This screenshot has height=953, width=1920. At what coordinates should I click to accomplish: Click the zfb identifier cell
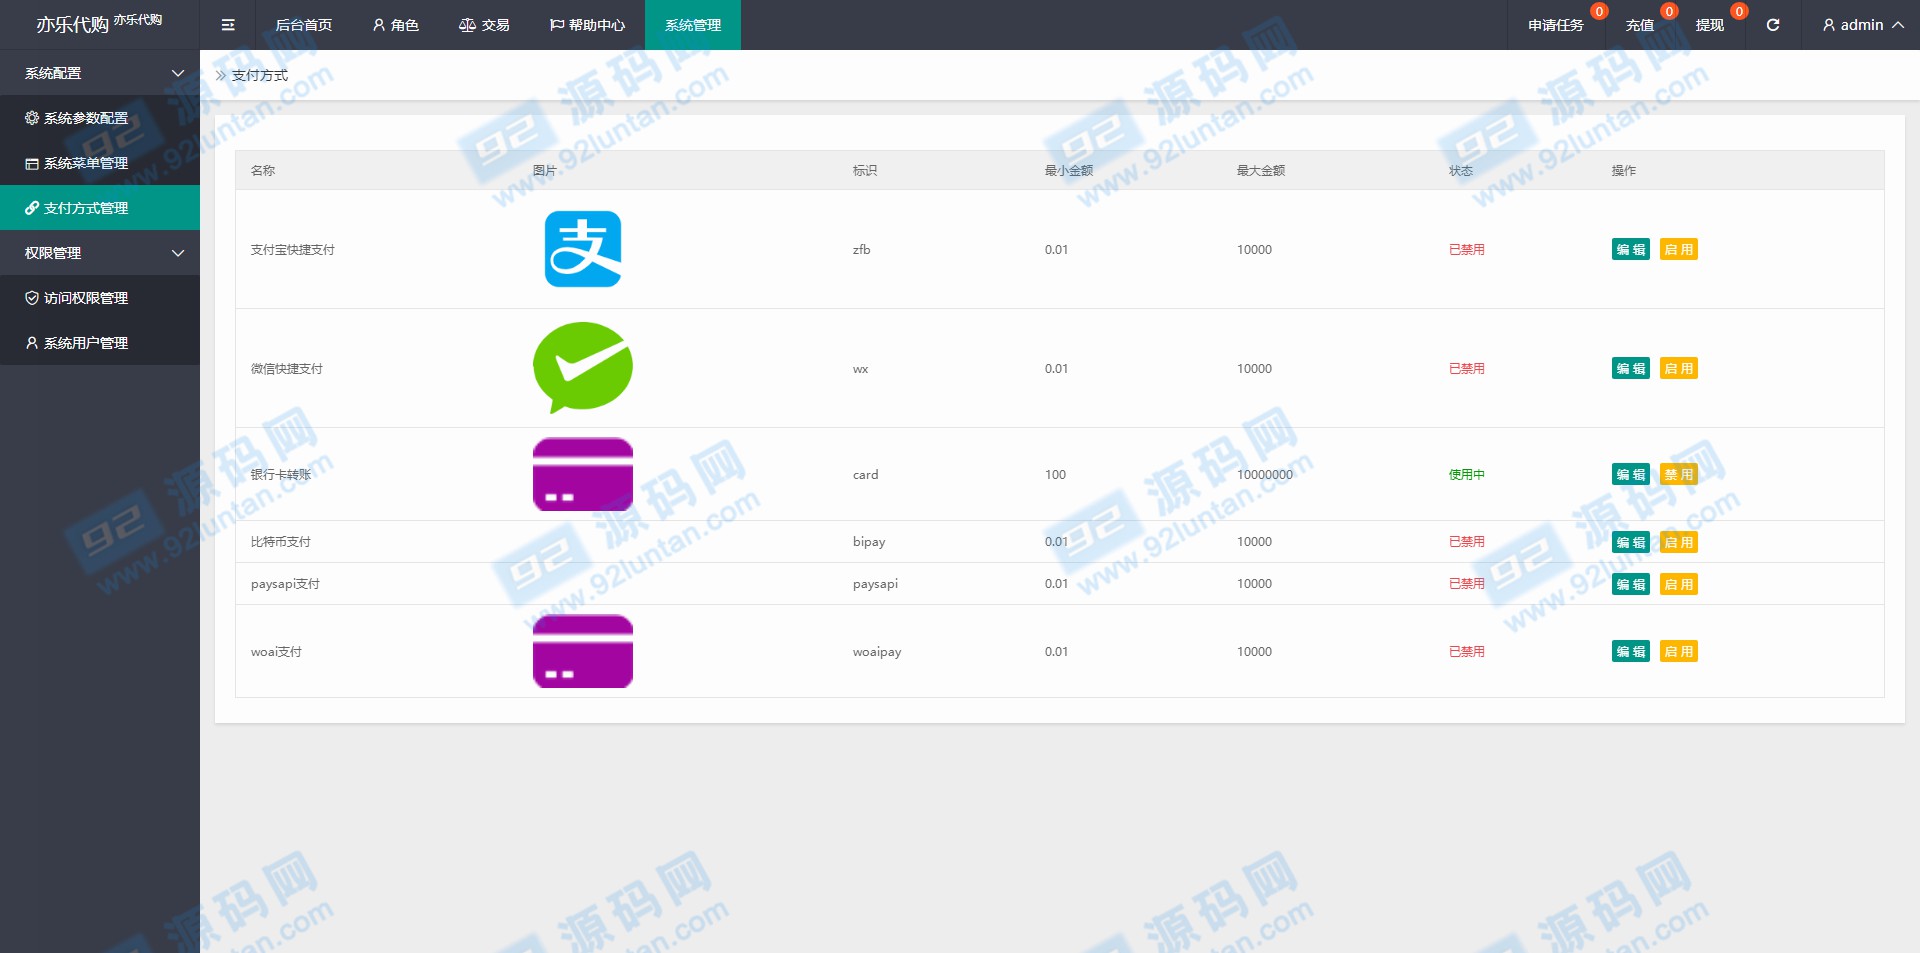point(862,249)
